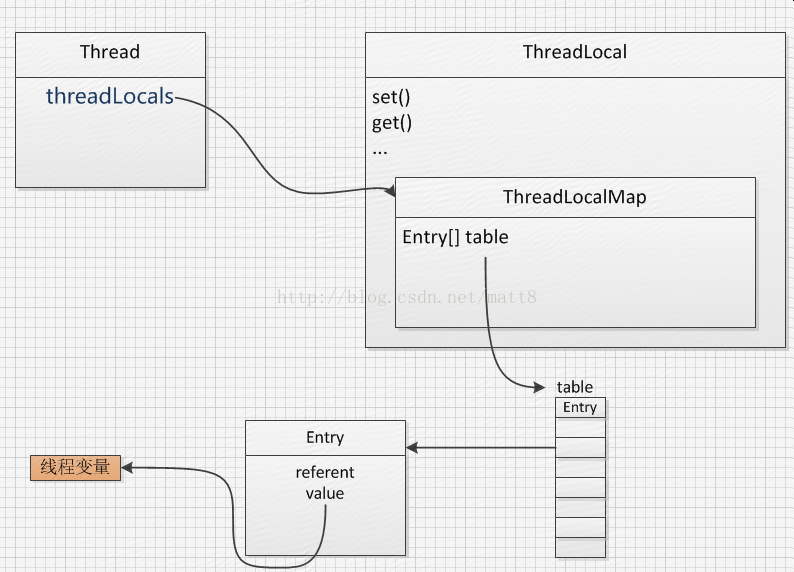This screenshot has height=572, width=794.
Task: Select the Entry box header
Action: pyautogui.click(x=326, y=438)
